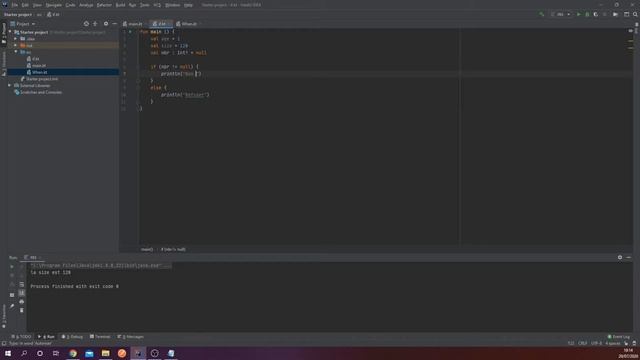
Task: Open the Code menu
Action: [70, 5]
